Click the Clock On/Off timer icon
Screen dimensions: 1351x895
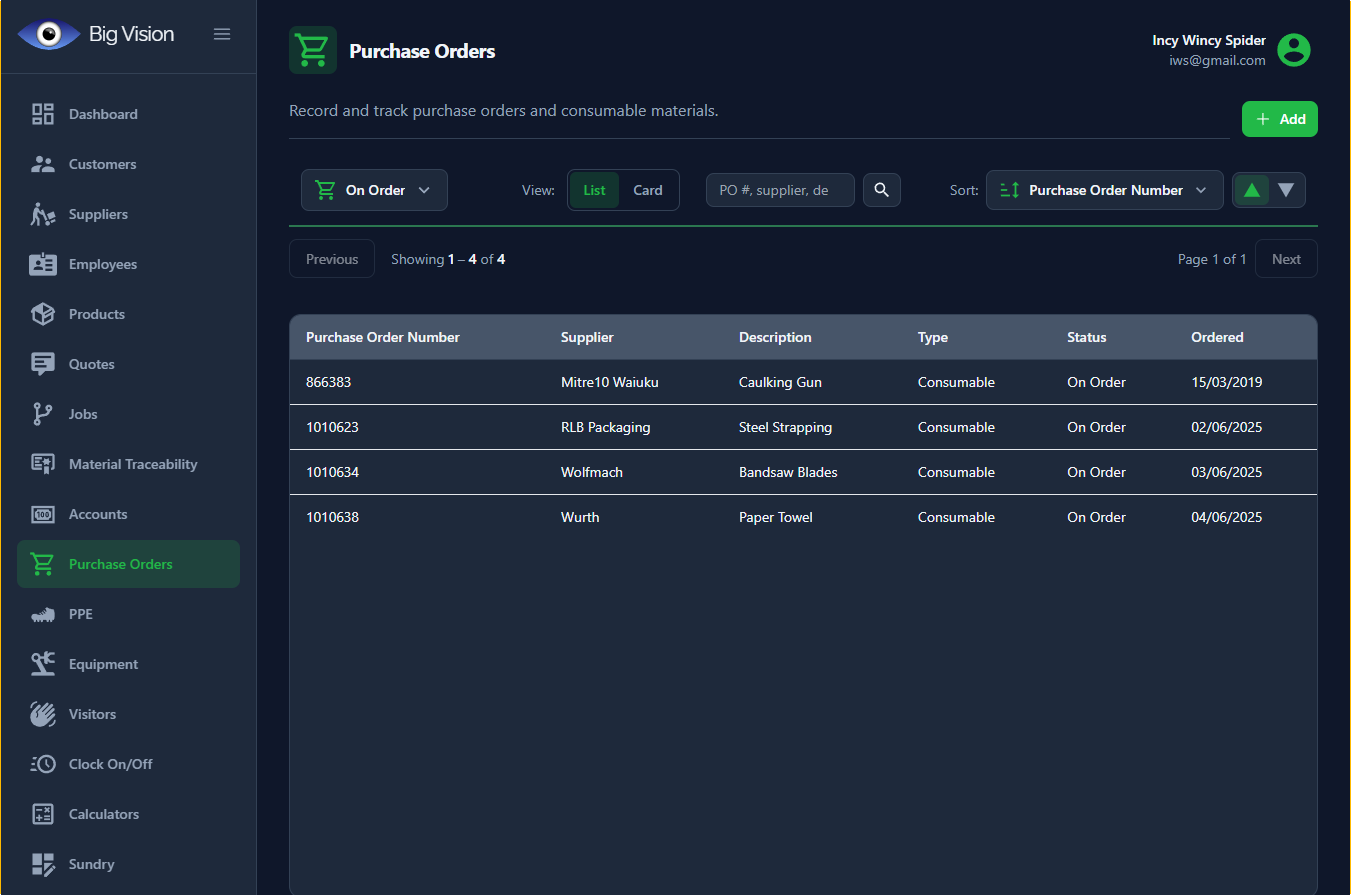click(x=43, y=764)
